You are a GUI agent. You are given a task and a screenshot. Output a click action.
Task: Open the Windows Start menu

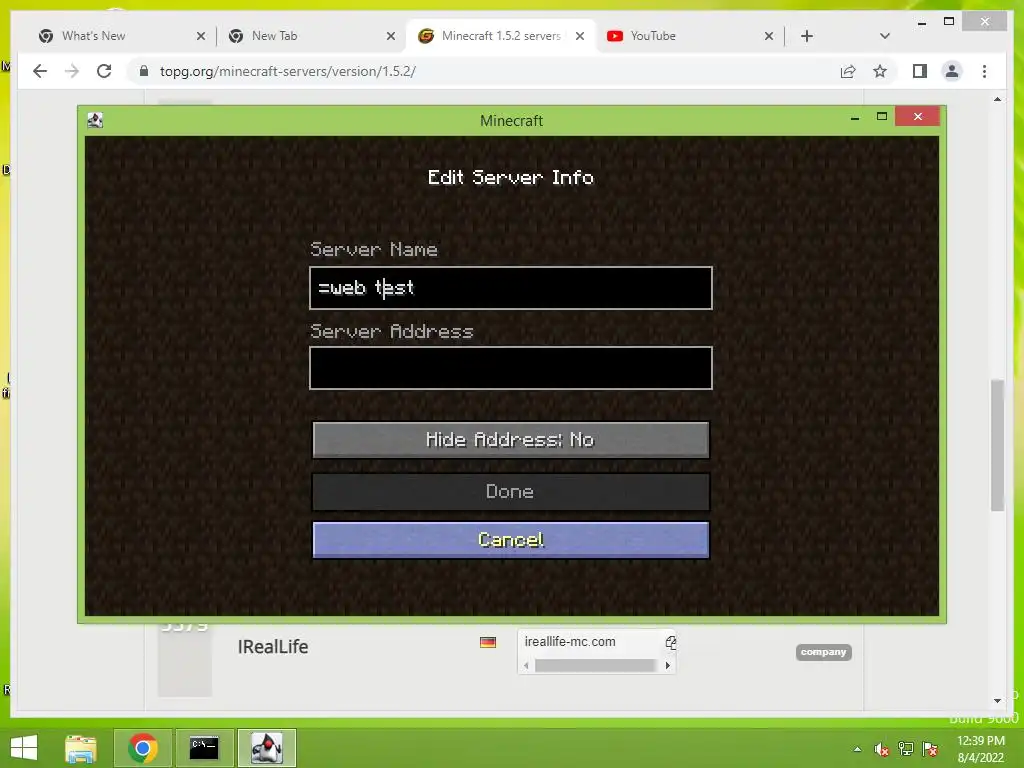25,748
